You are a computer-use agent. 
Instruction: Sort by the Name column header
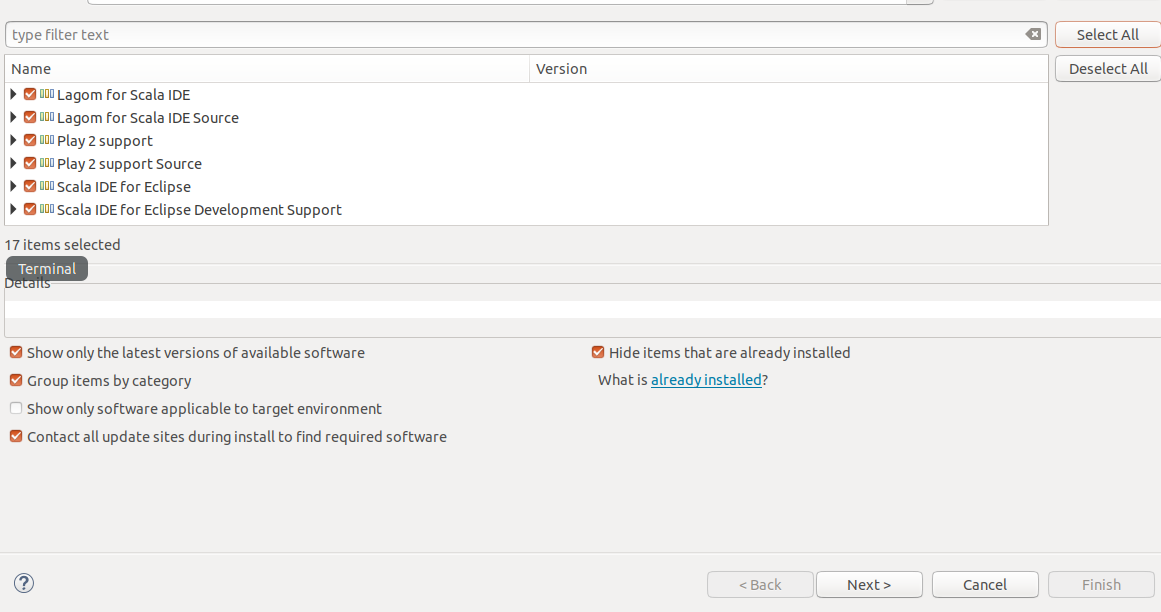coord(267,69)
